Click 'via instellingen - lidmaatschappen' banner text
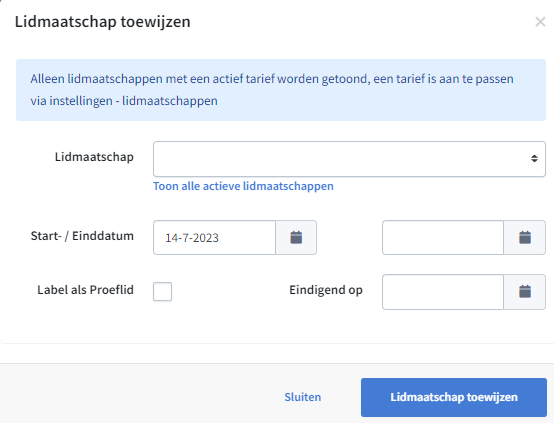554x423 pixels. pos(124,101)
